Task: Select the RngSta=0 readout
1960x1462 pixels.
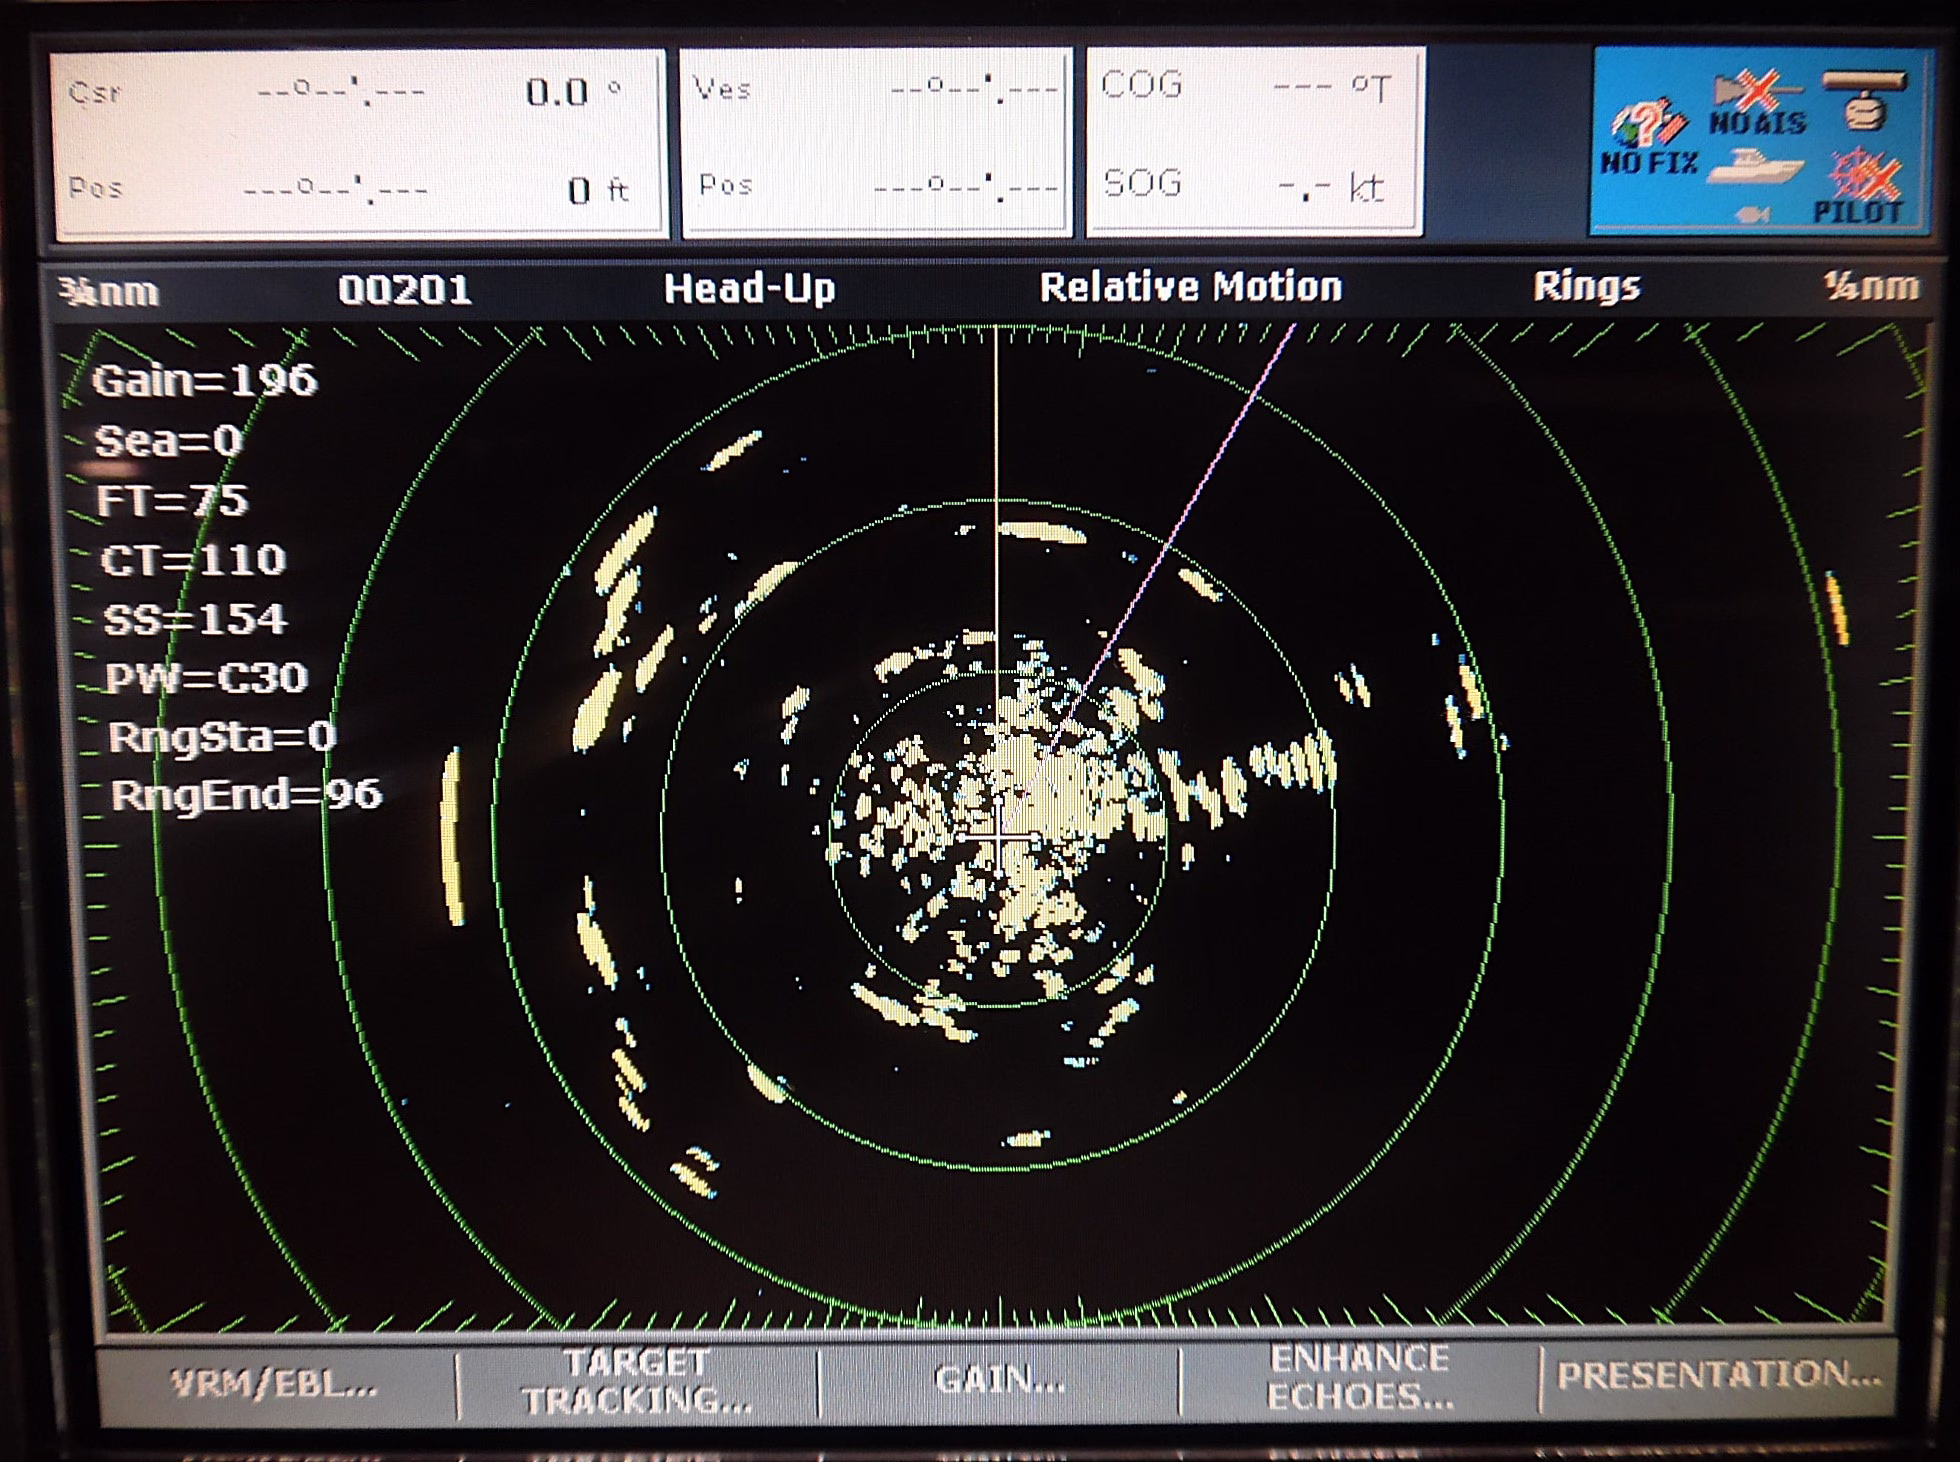Action: click(222, 737)
